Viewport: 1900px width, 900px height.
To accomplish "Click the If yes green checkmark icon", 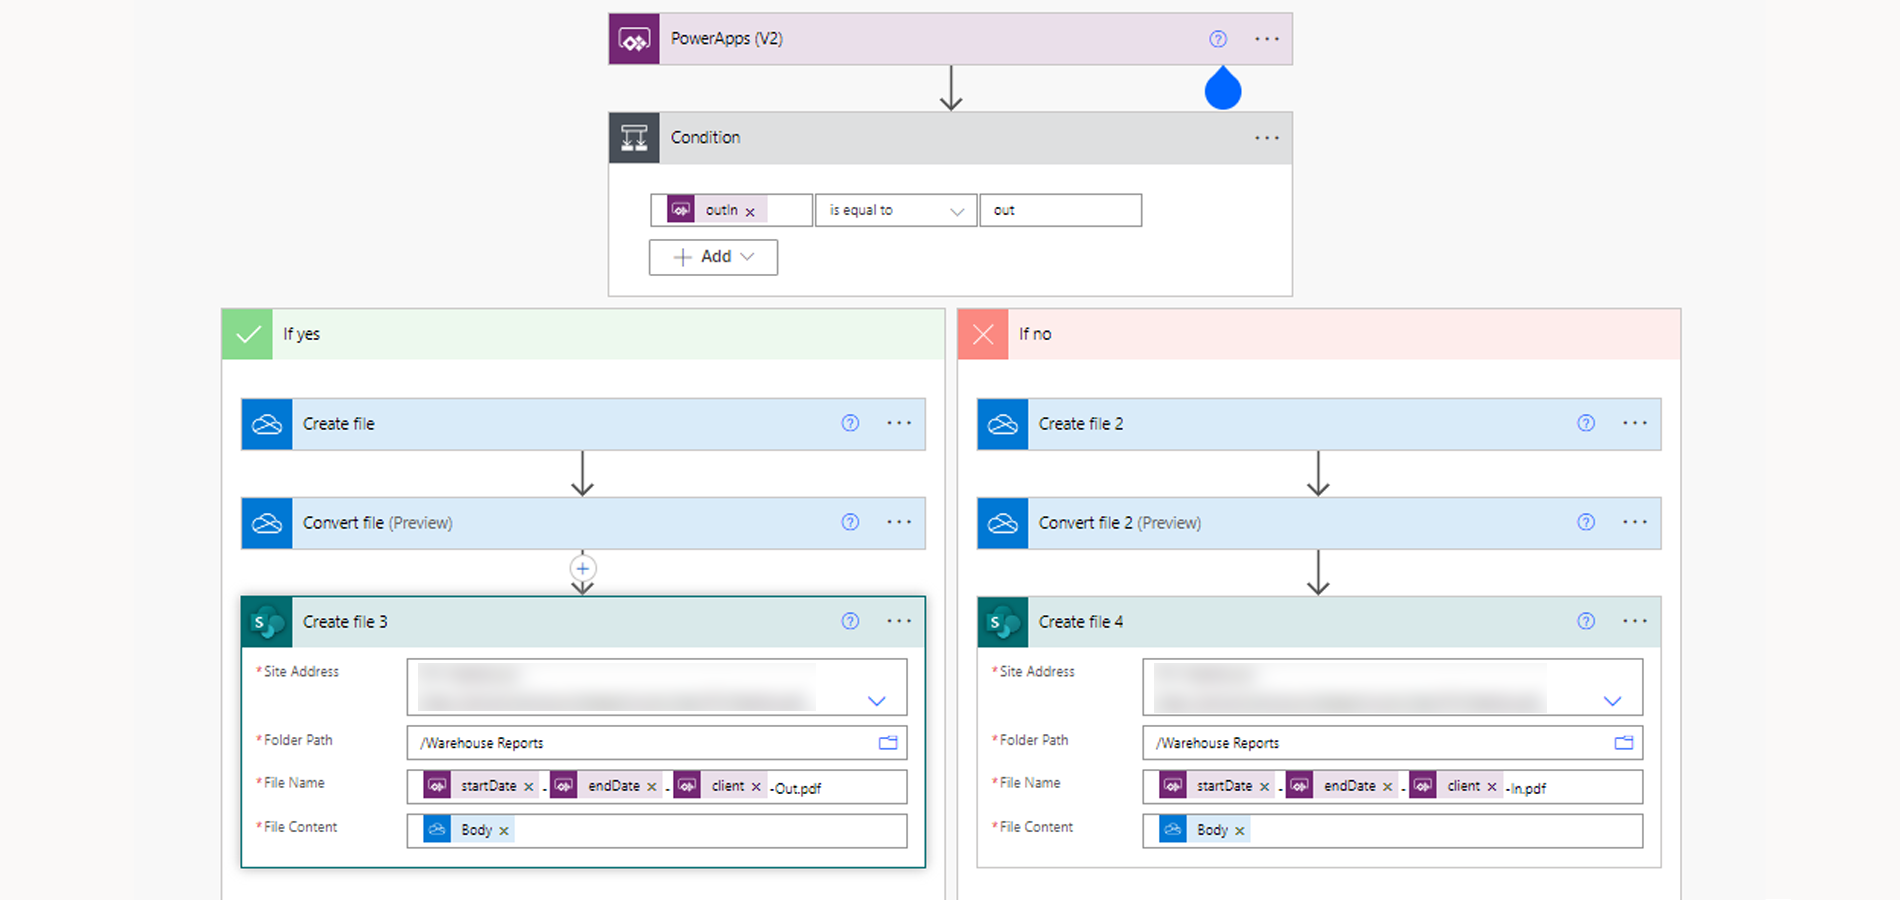I will click(x=247, y=334).
